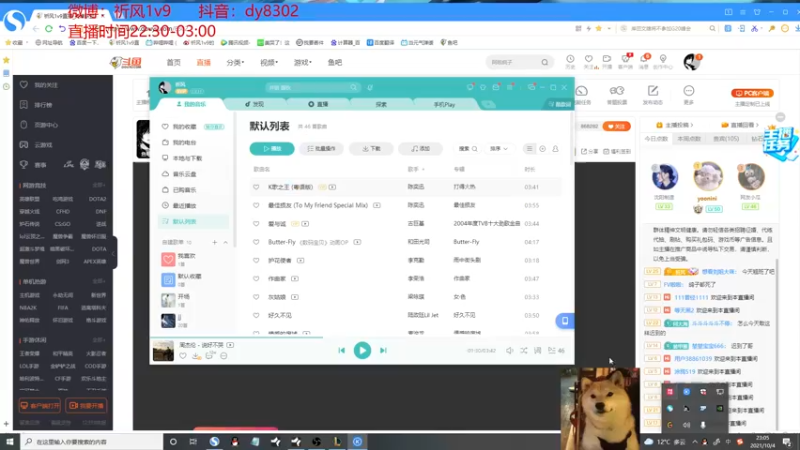Click the 批量操作 batch button
Image resolution: width=800 pixels, height=450 pixels.
click(x=321, y=148)
